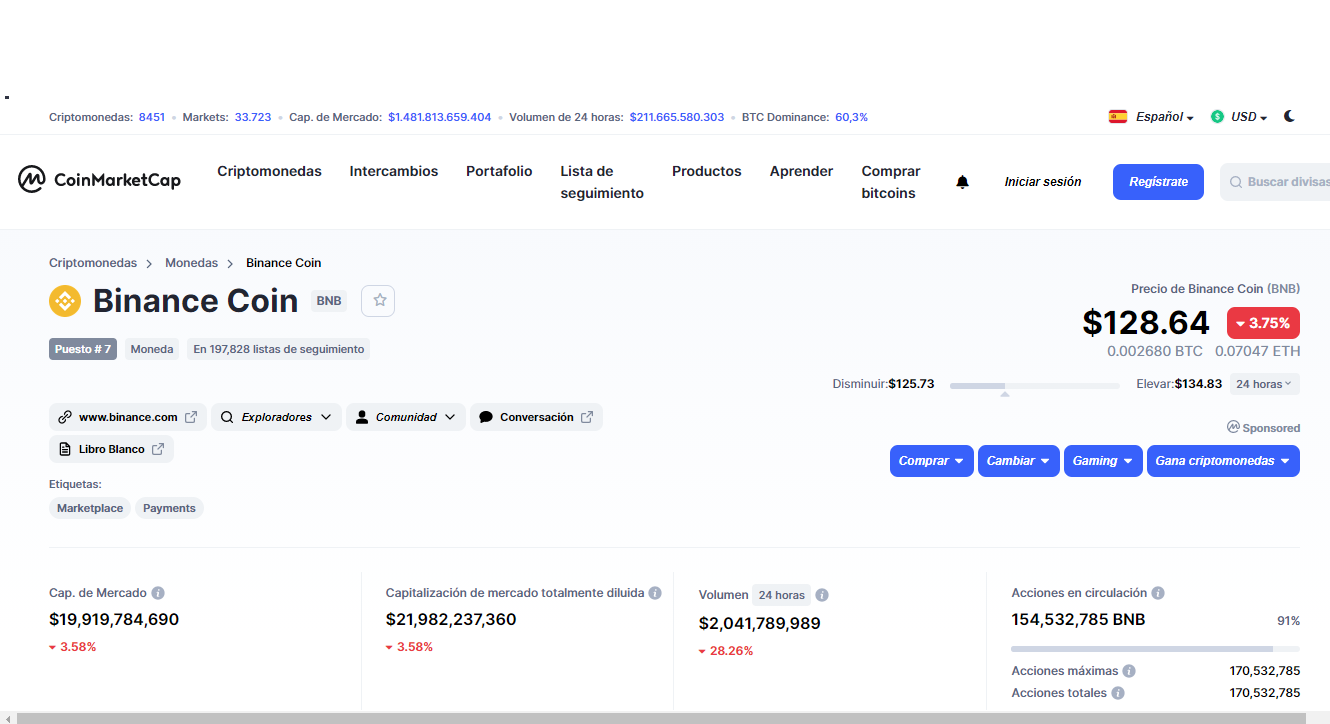Open Comprar bitcoins nav item
This screenshot has height=724, width=1330.
pos(891,182)
